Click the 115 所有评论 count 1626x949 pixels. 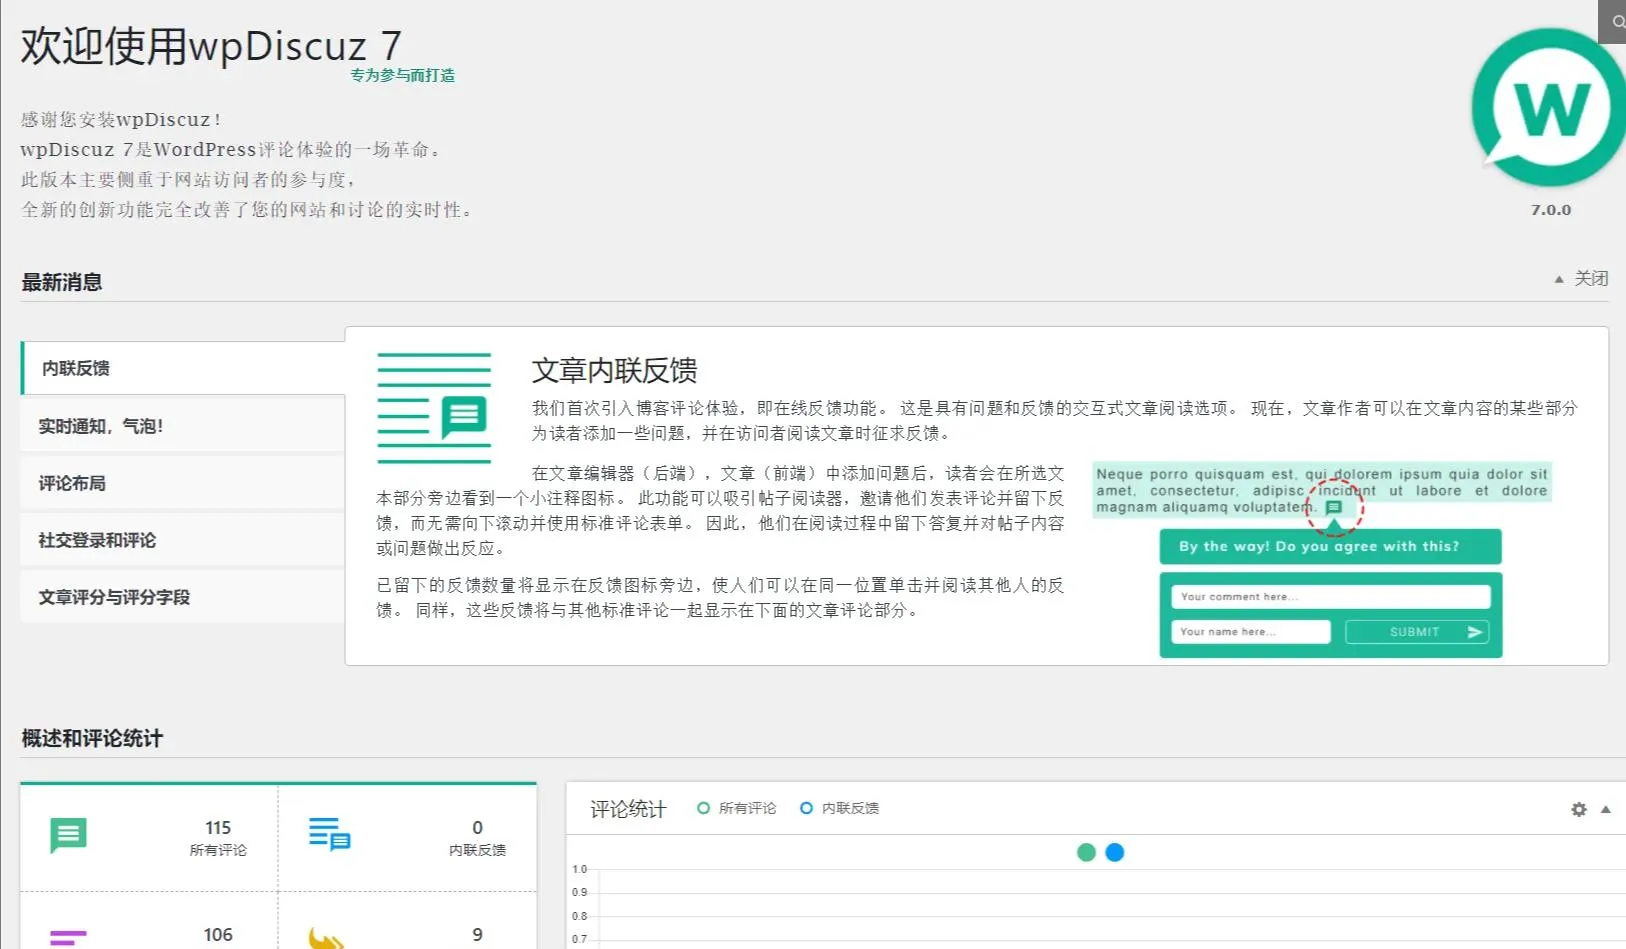pyautogui.click(x=218, y=838)
